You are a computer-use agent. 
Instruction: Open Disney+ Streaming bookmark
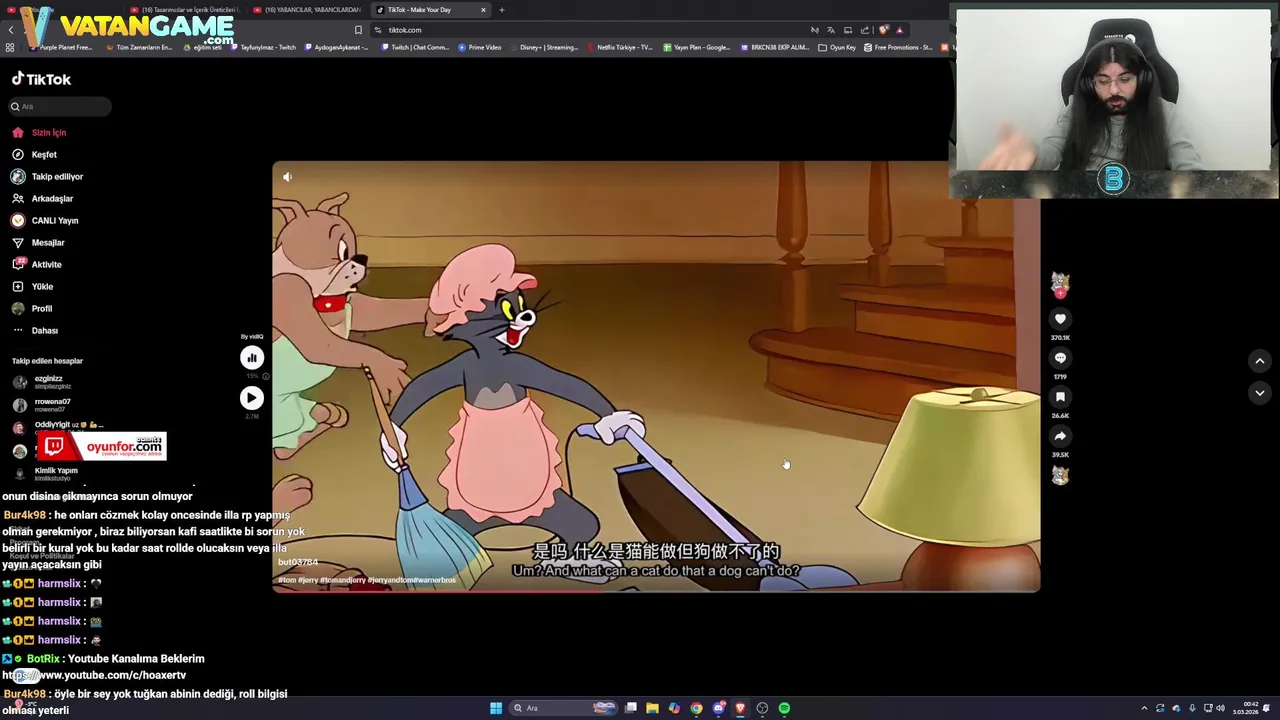[544, 47]
